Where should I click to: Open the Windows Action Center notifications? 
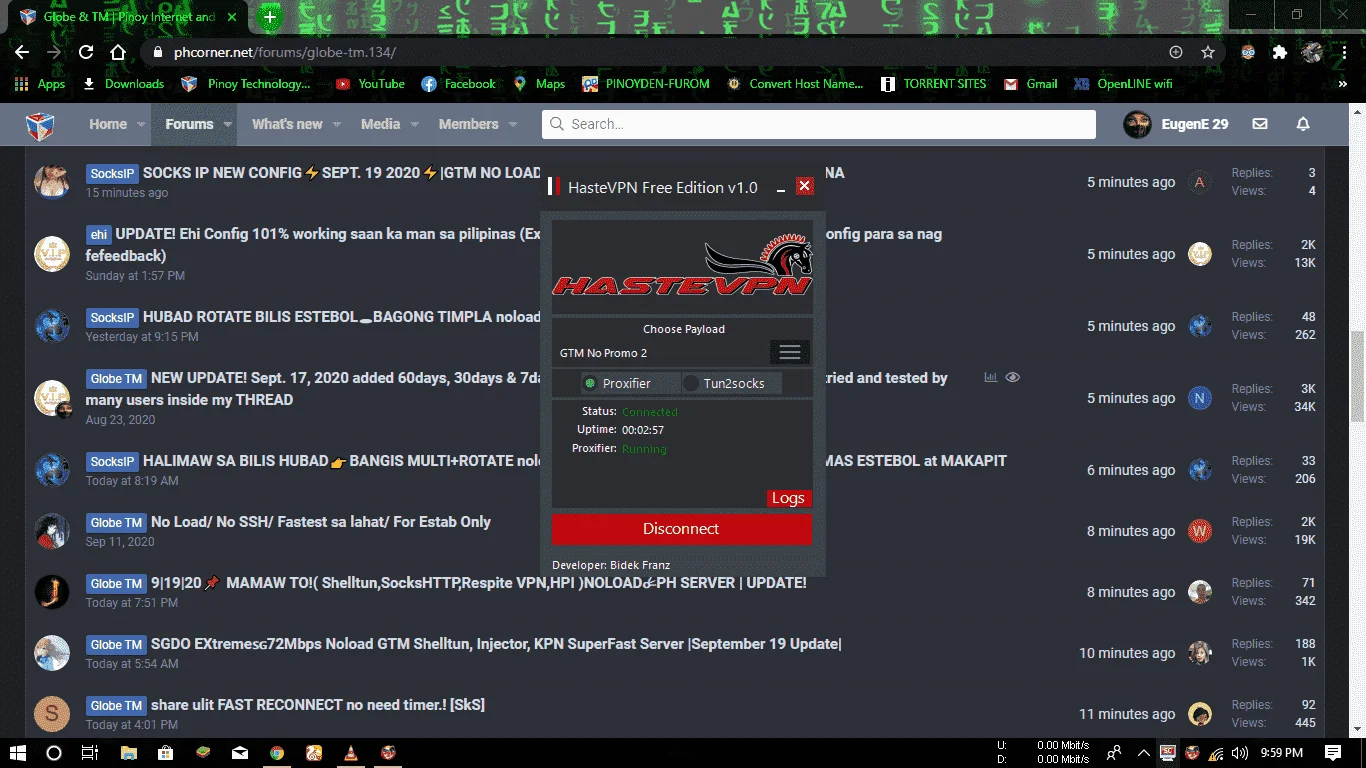coord(1333,752)
